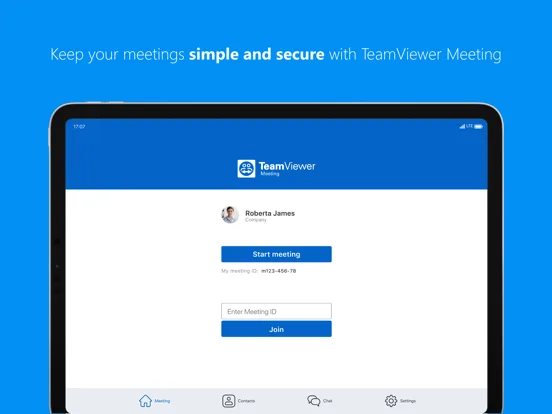Select the Contacts tab label

[x=246, y=401]
